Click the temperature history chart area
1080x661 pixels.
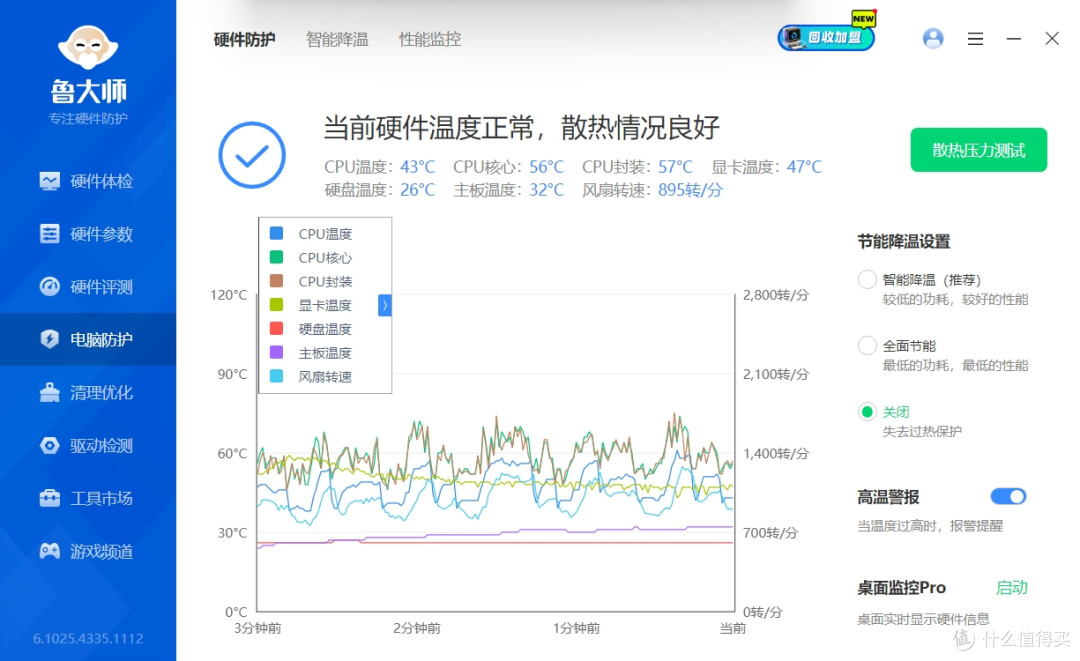tap(496, 453)
